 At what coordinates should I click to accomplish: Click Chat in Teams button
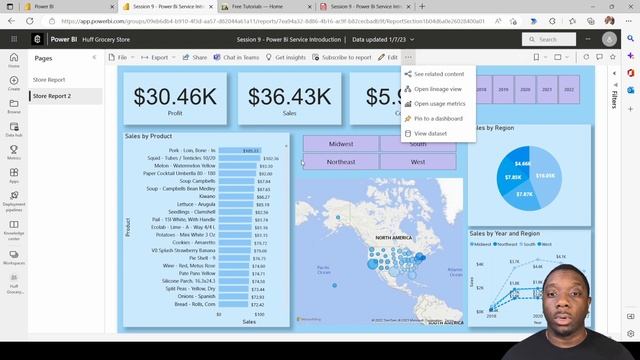[x=236, y=58]
